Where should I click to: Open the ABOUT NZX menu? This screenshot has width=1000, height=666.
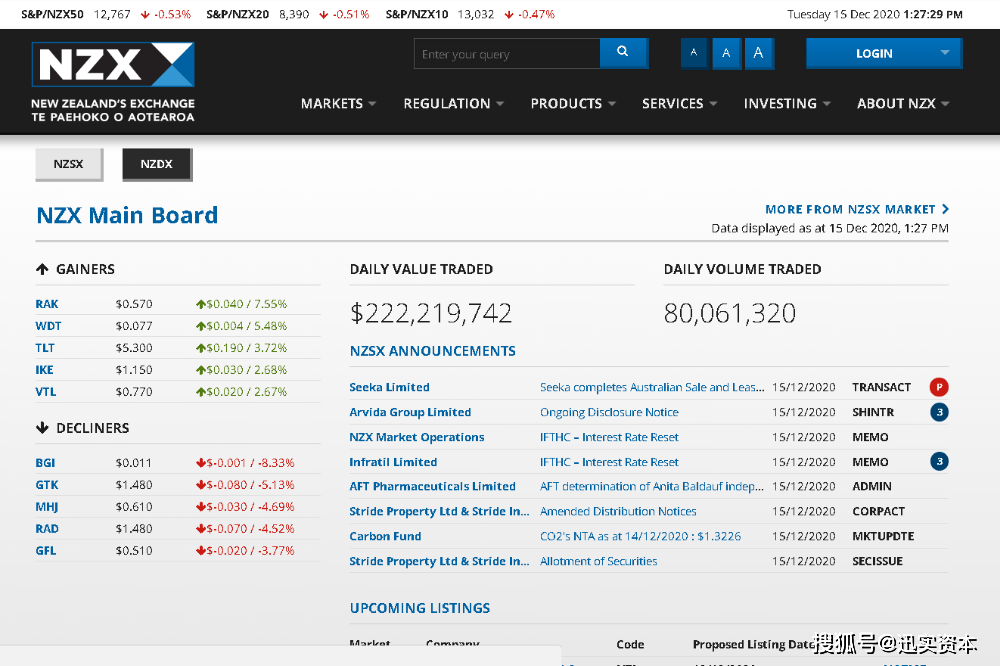903,103
